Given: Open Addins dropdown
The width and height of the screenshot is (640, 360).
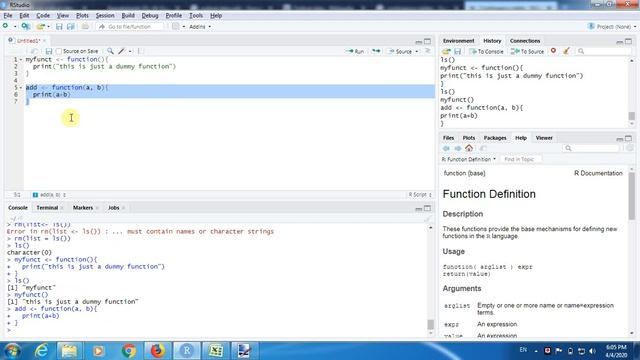Looking at the screenshot, I should tap(200, 27).
